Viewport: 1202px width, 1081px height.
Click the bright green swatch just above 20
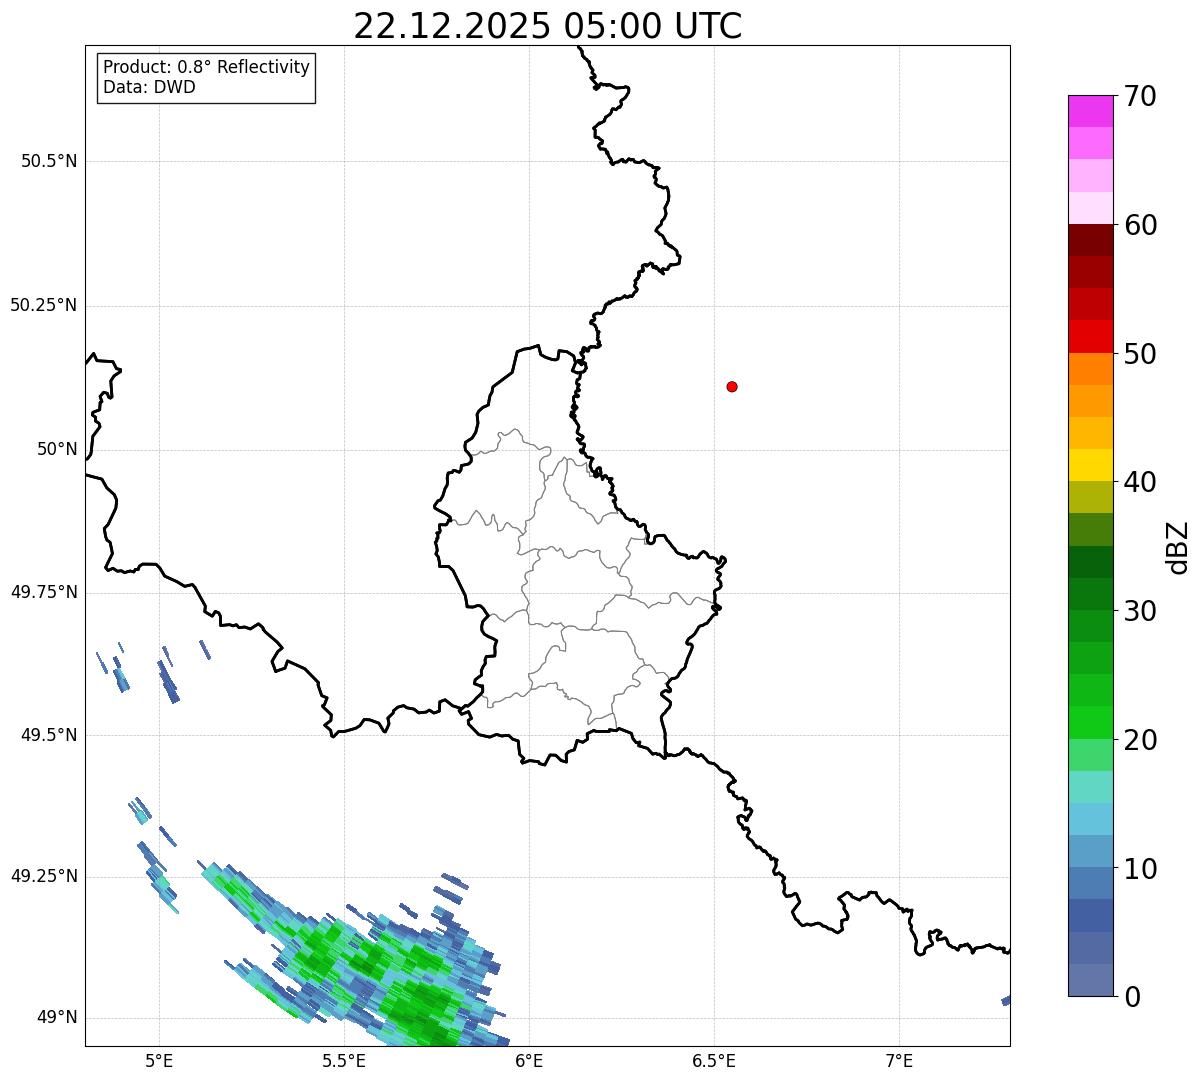1090,723
